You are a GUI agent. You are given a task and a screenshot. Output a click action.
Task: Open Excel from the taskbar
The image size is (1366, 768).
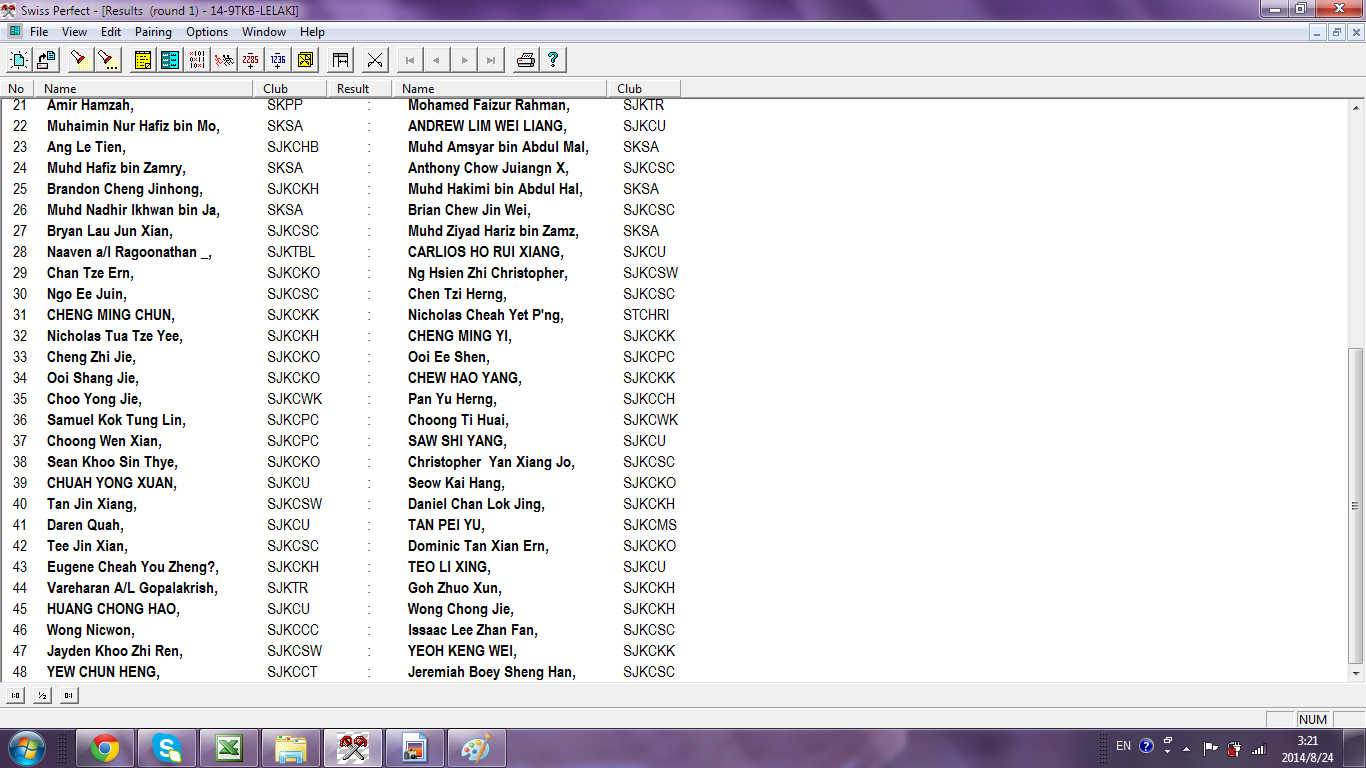point(228,748)
